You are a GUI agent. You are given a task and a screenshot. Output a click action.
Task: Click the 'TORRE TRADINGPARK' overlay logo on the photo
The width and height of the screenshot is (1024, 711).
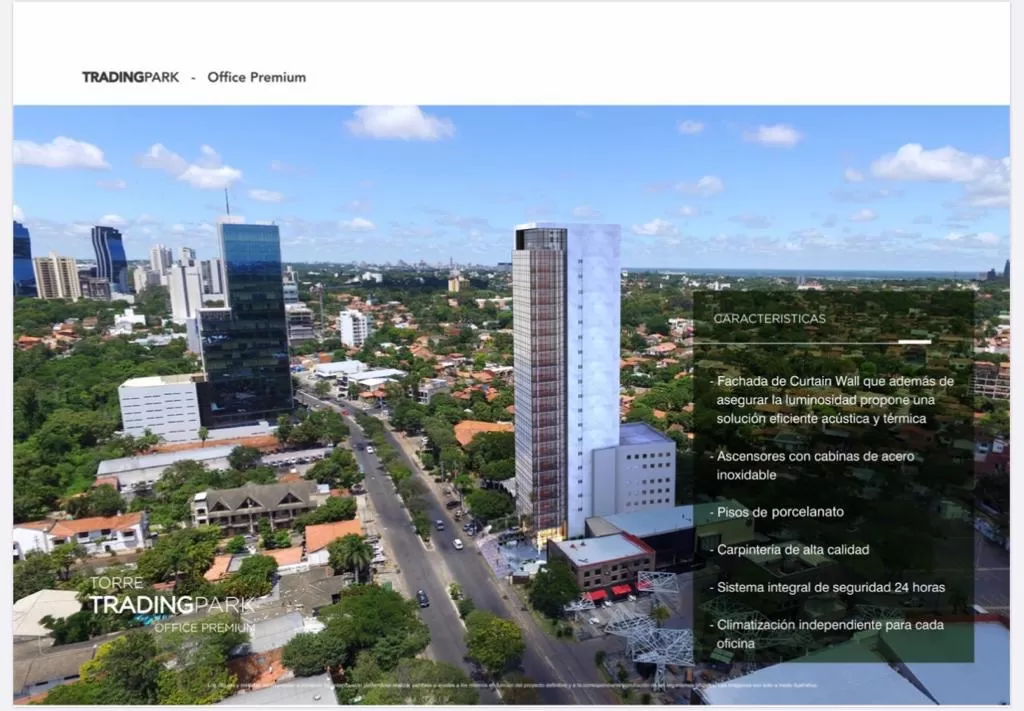[x=172, y=597]
